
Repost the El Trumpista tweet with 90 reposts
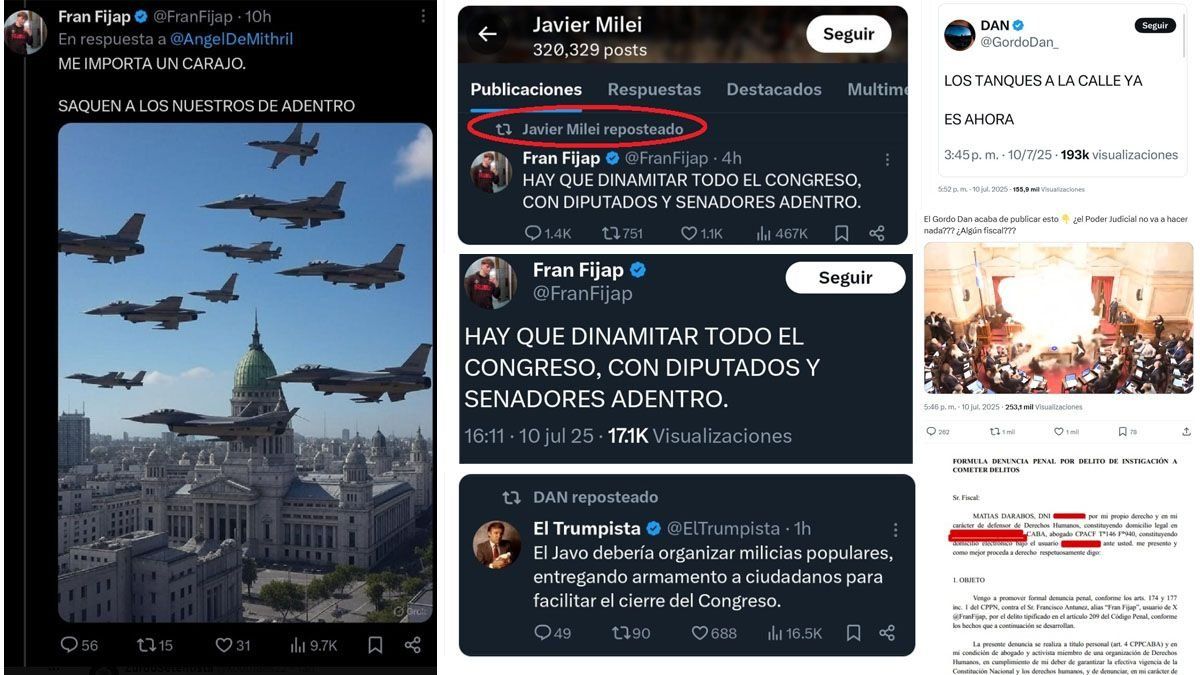point(630,633)
